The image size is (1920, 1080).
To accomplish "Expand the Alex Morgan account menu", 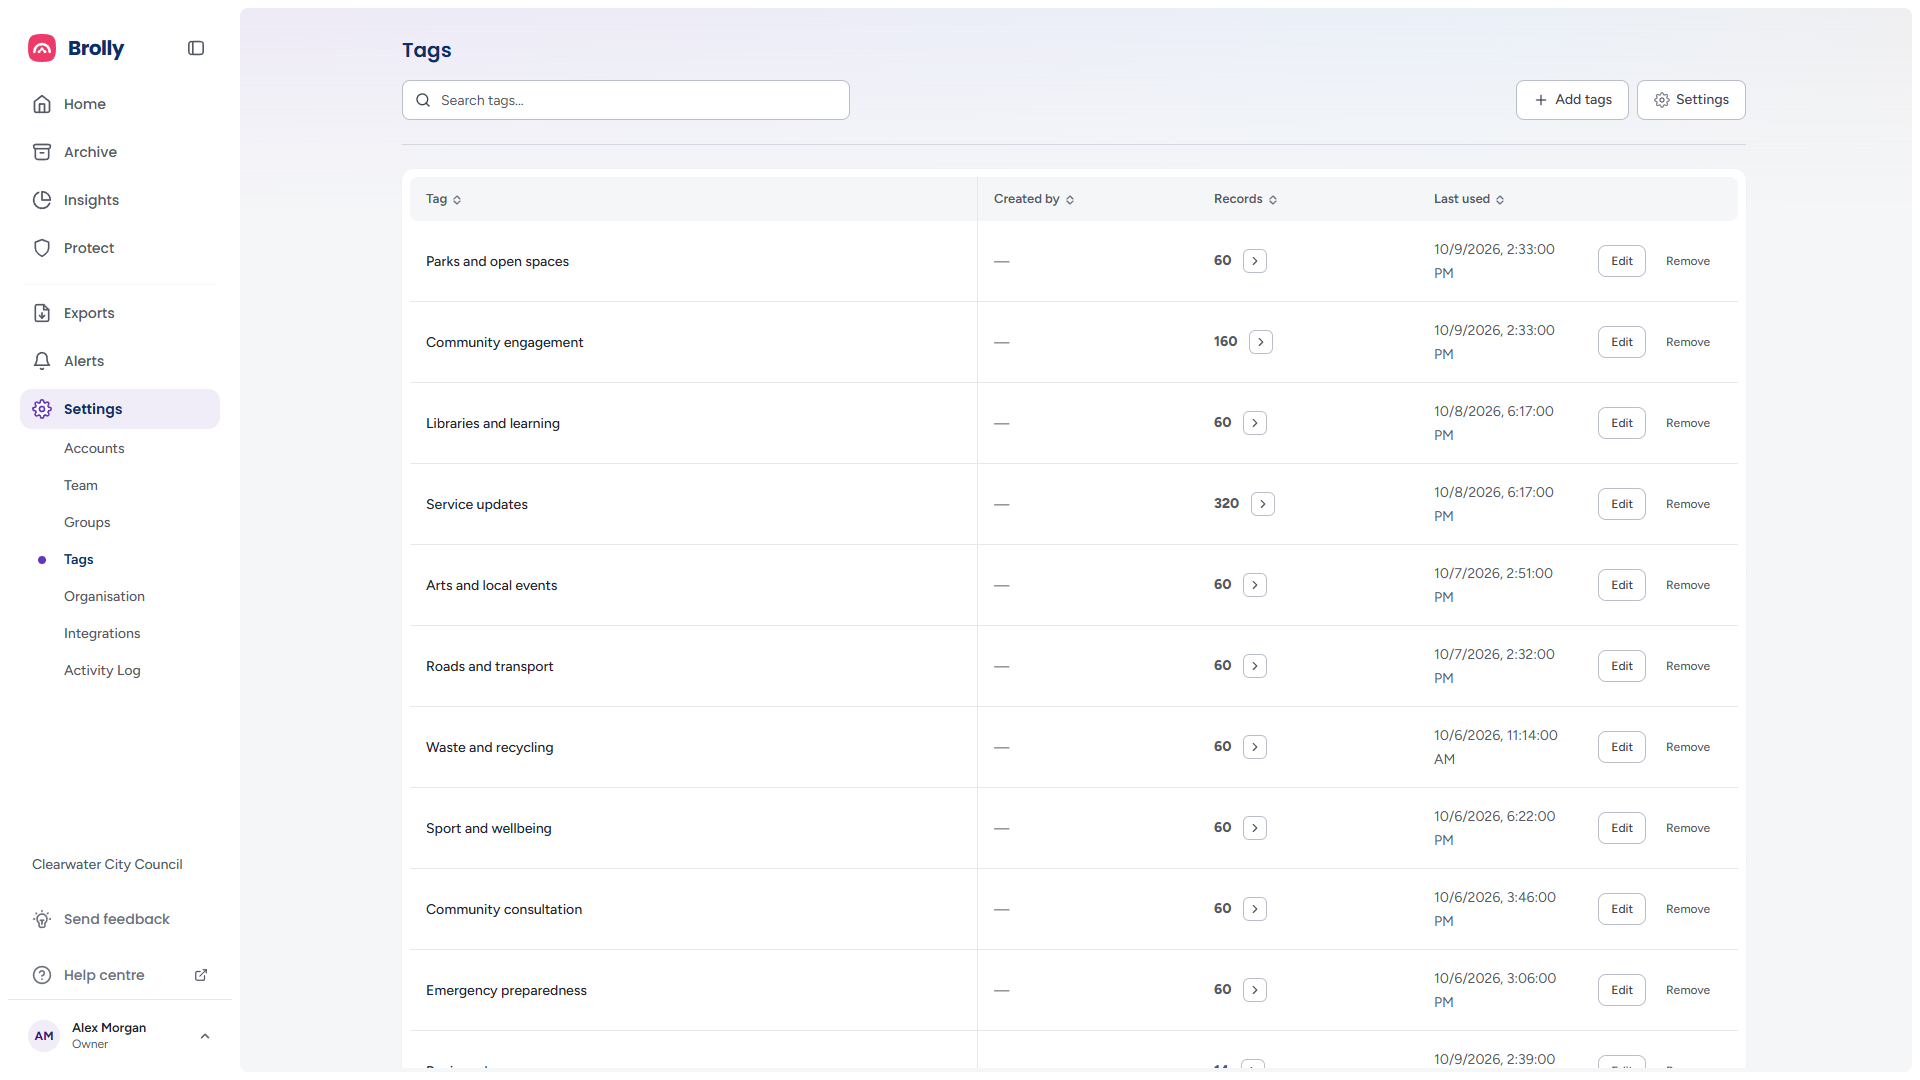I will 120,1036.
